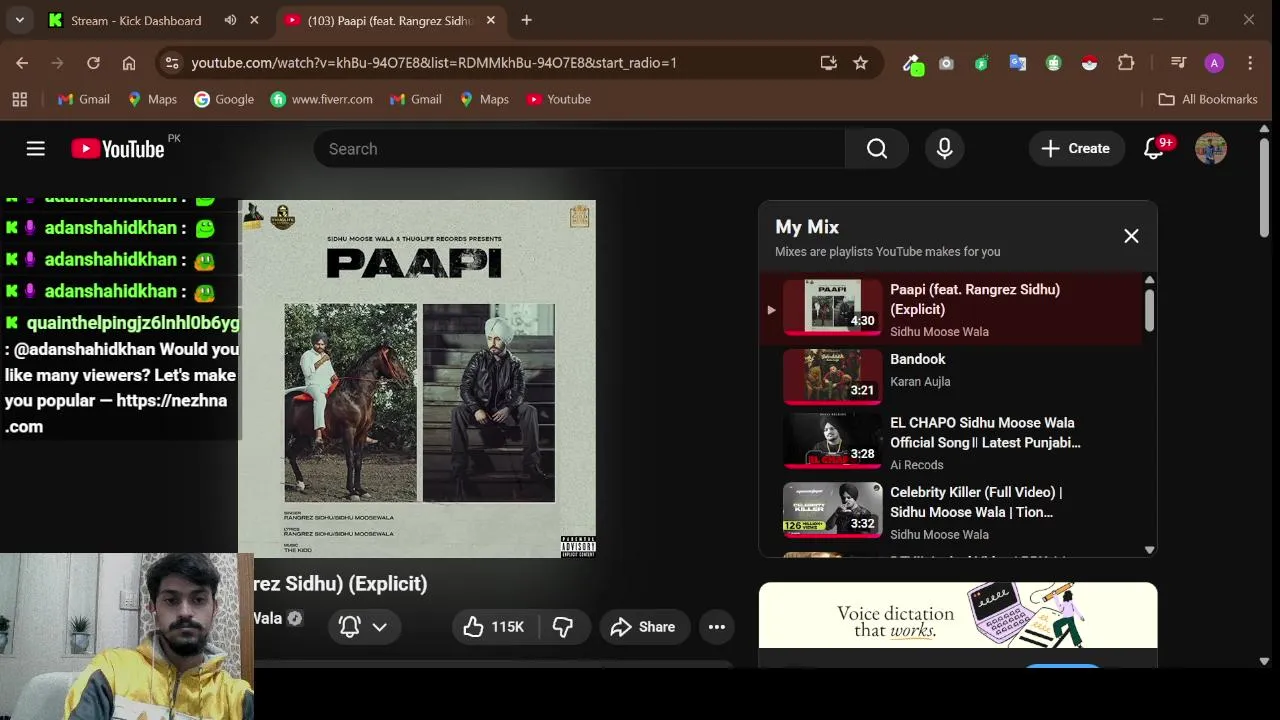This screenshot has height=720, width=1280.
Task: Go back with the browser back arrow
Action: pyautogui.click(x=22, y=63)
